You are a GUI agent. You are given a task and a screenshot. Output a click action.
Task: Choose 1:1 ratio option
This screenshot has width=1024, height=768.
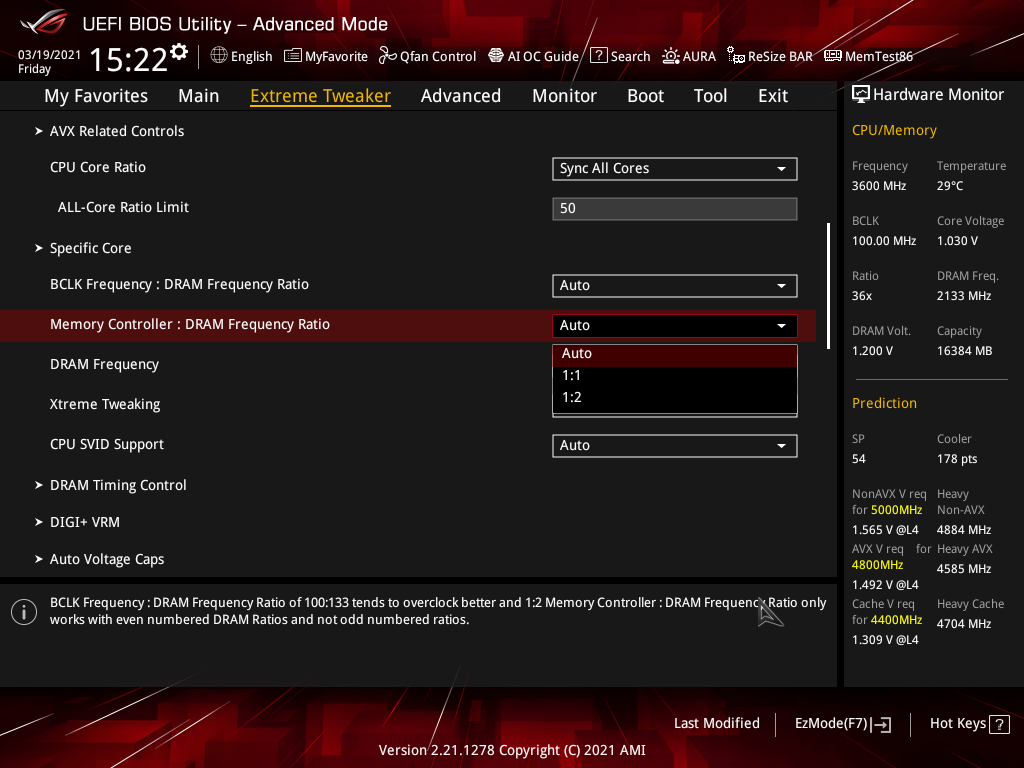pyautogui.click(x=675, y=376)
